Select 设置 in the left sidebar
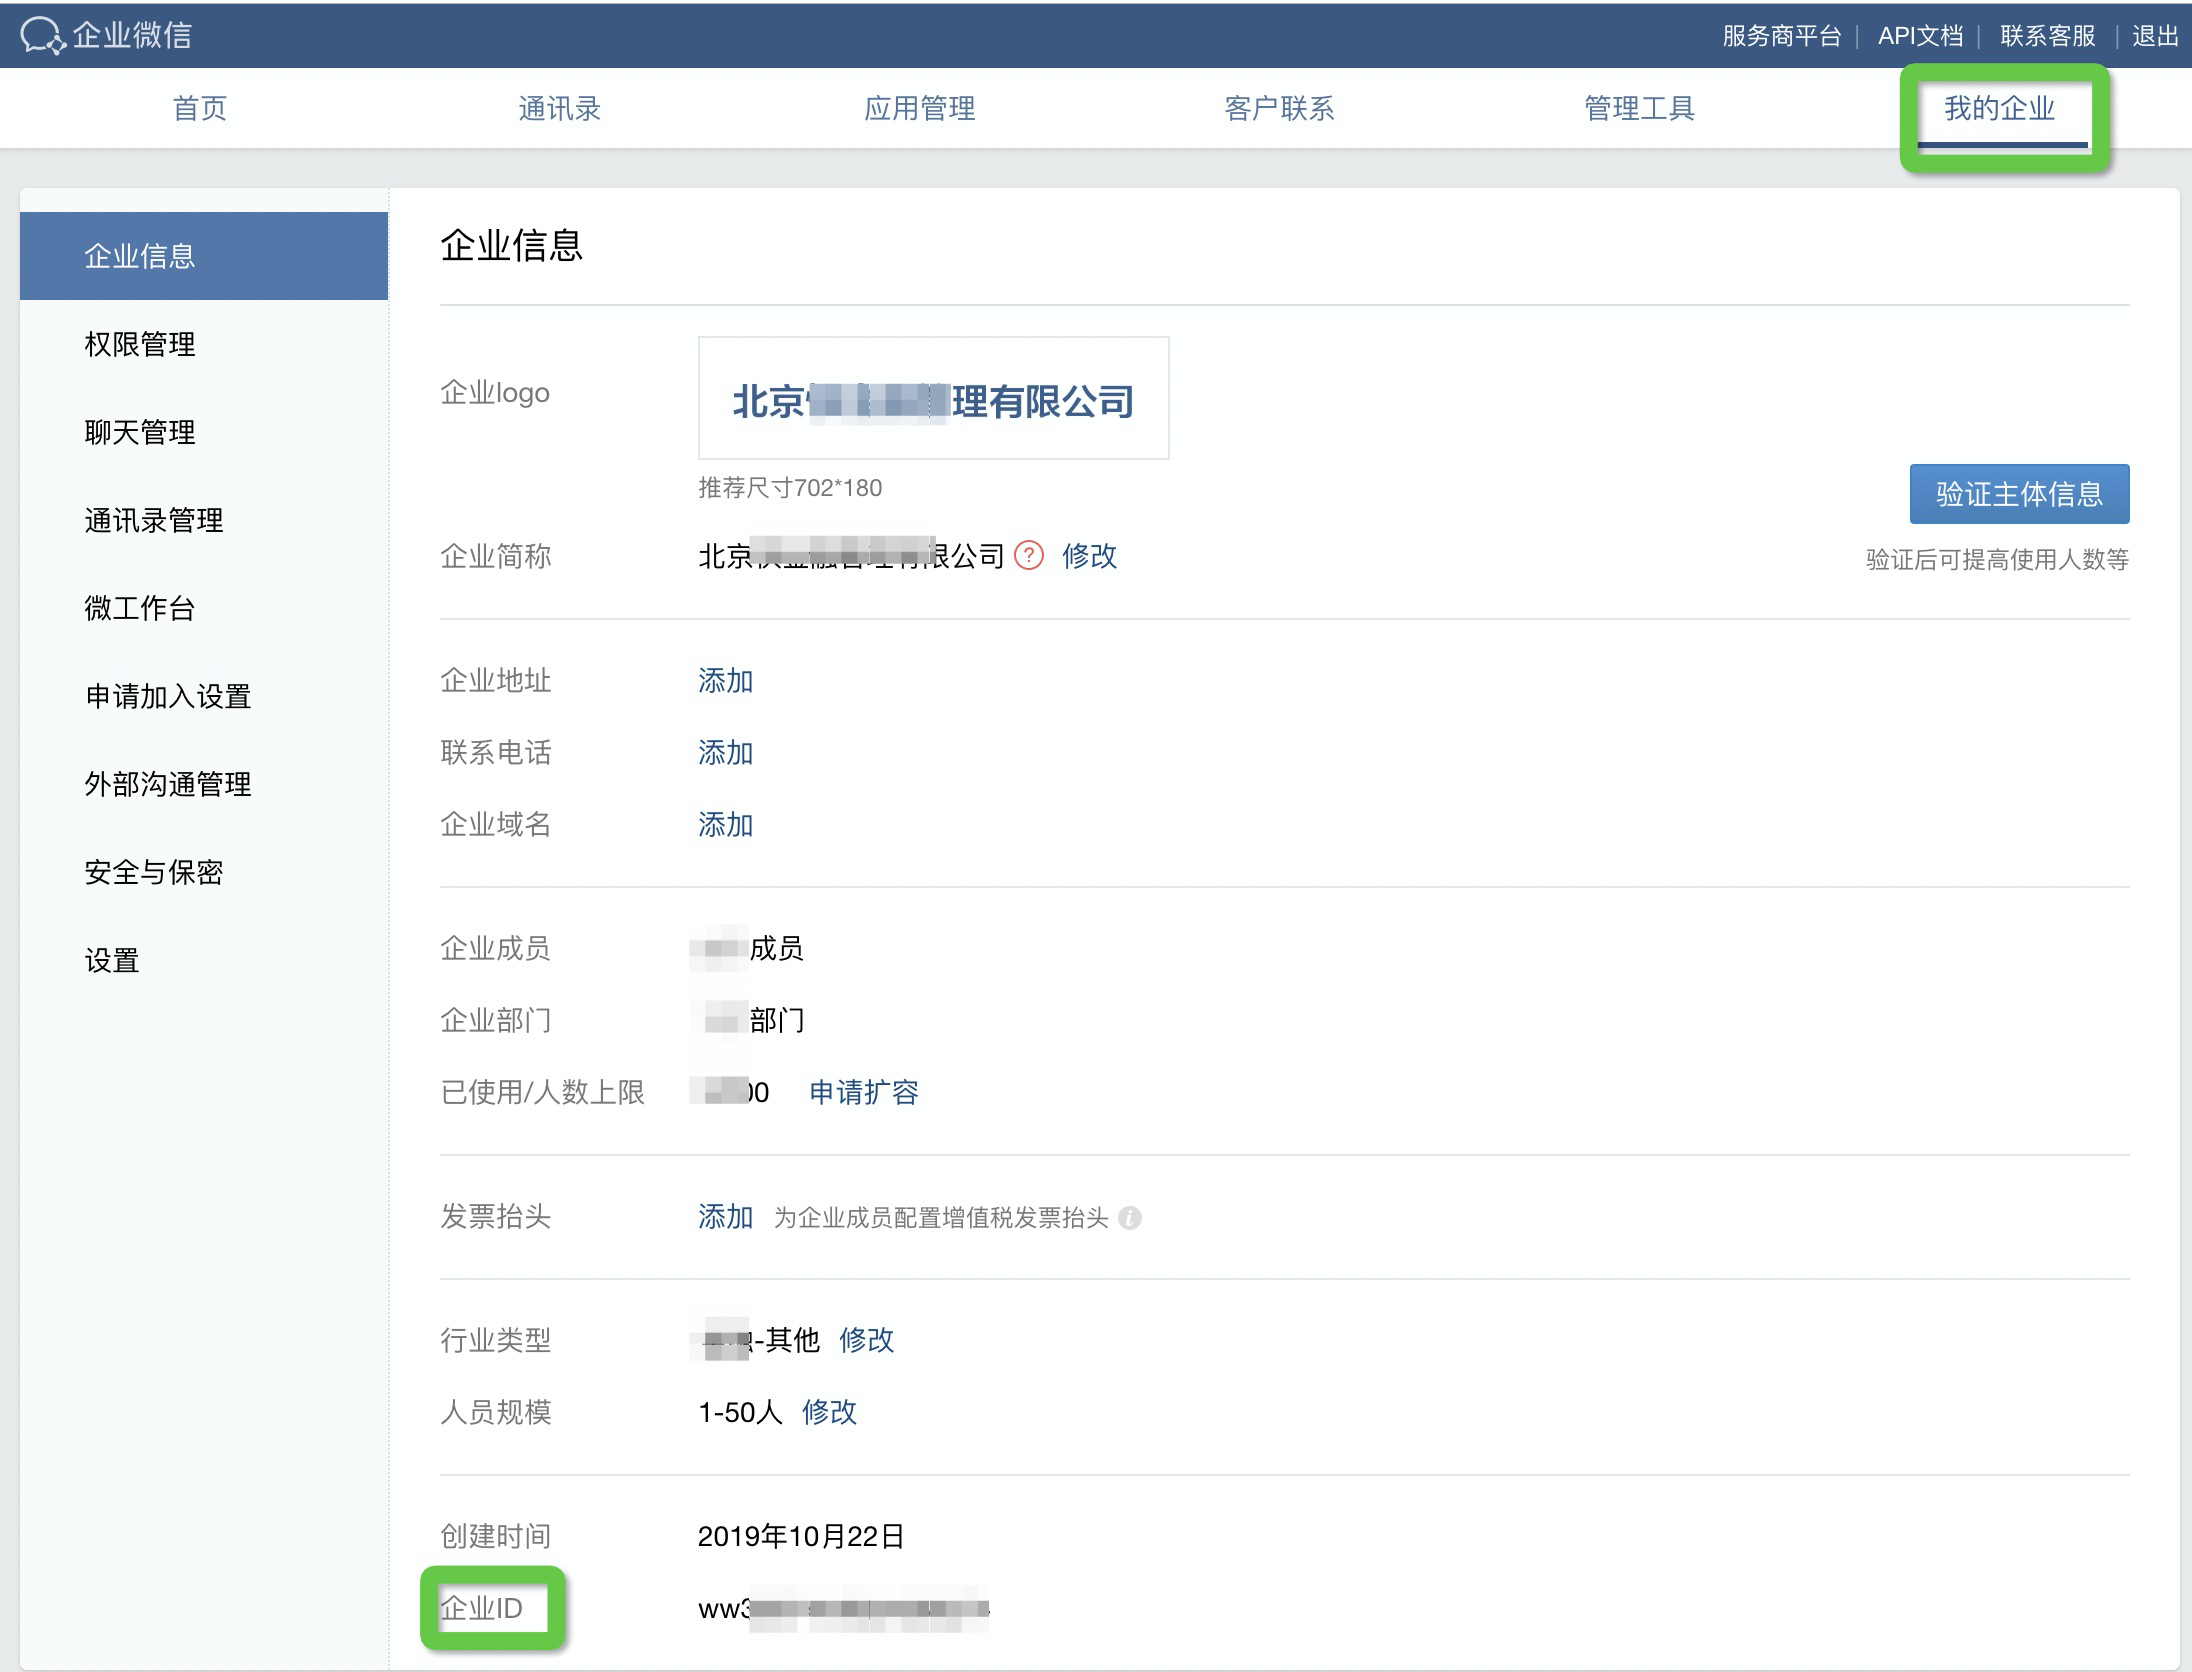Image resolution: width=2192 pixels, height=1672 pixels. pyautogui.click(x=113, y=961)
